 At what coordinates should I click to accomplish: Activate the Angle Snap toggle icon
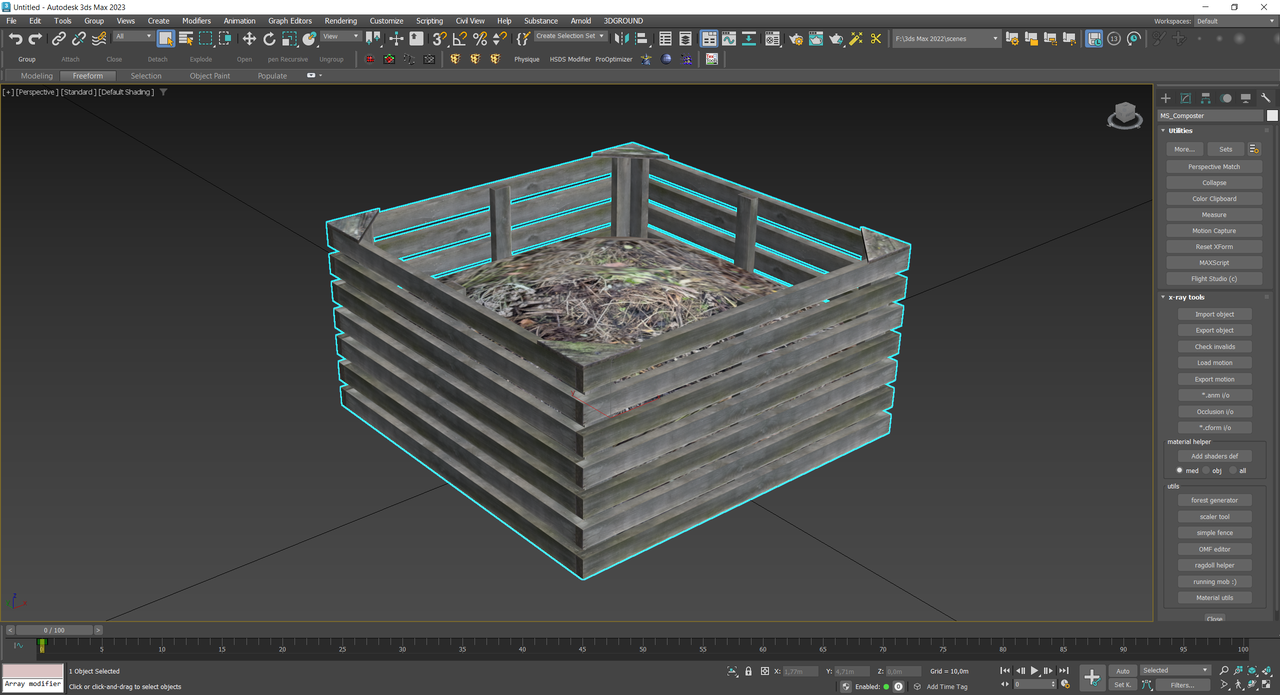pyautogui.click(x=459, y=39)
